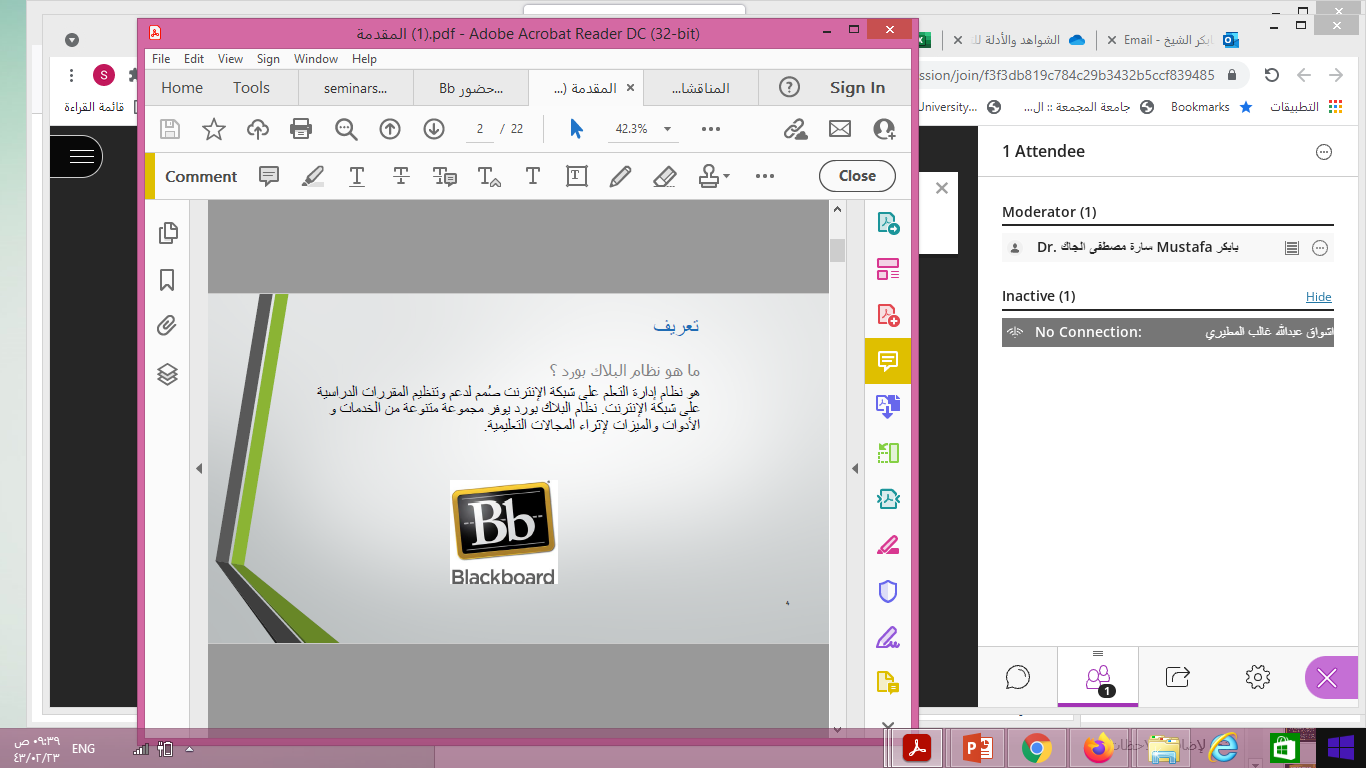Choose the insert text at cursor tool
Viewport: 1366px width, 768px height.
pyautogui.click(x=489, y=176)
